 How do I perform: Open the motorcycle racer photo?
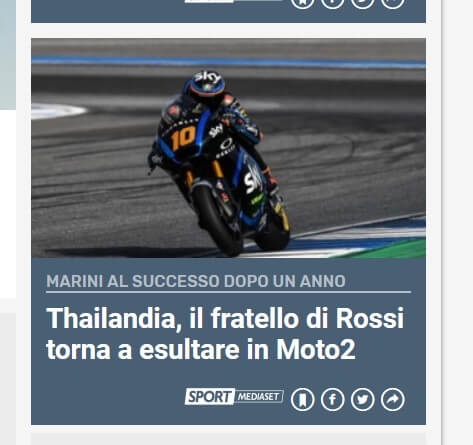228,148
